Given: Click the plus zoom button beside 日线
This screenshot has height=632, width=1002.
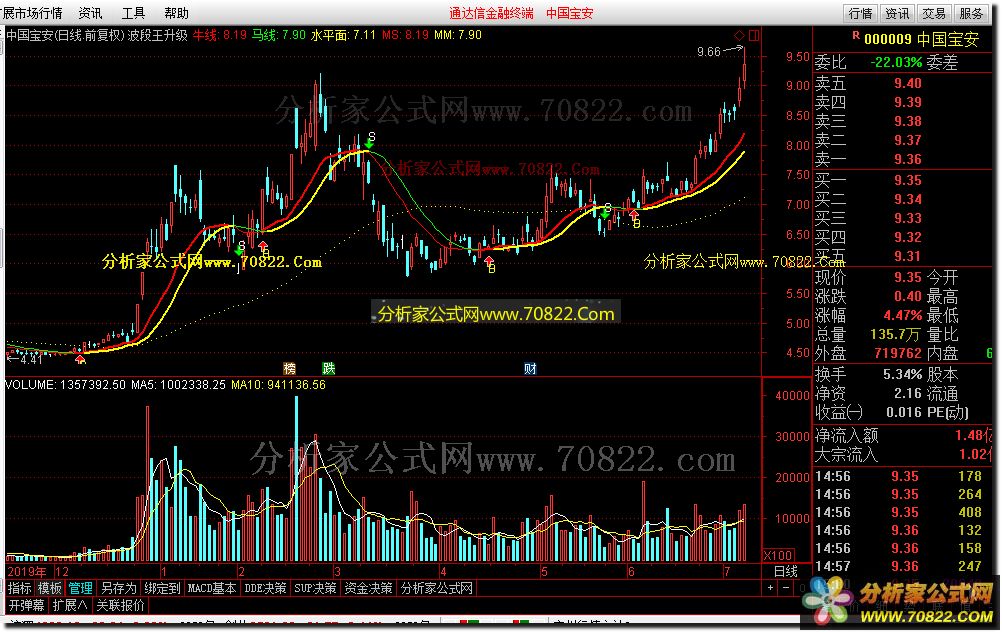Looking at the screenshot, I should click(771, 588).
